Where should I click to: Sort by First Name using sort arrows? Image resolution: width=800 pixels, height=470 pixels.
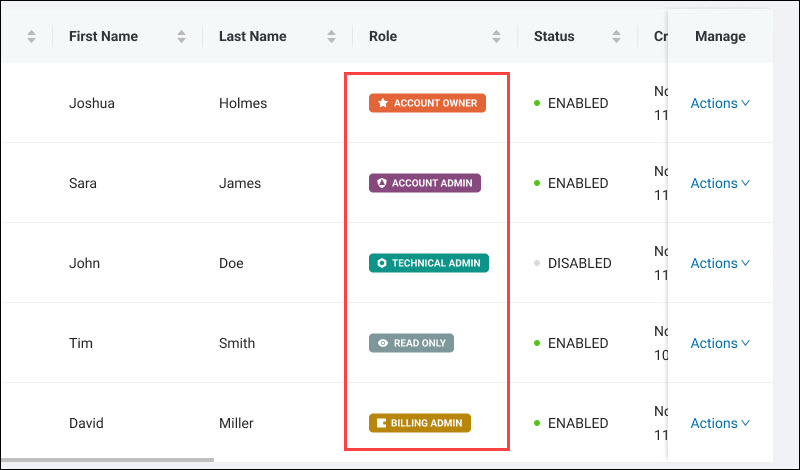pos(181,36)
